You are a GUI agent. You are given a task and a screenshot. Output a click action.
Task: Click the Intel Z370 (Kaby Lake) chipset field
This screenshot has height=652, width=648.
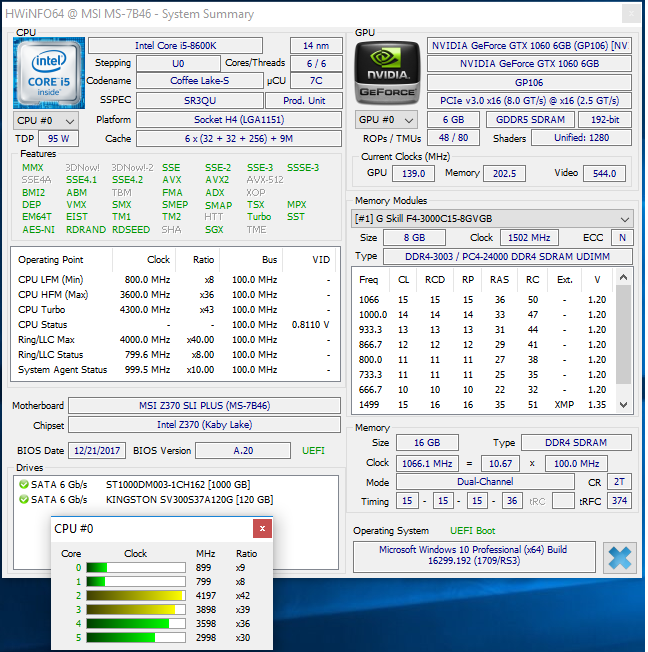click(205, 425)
